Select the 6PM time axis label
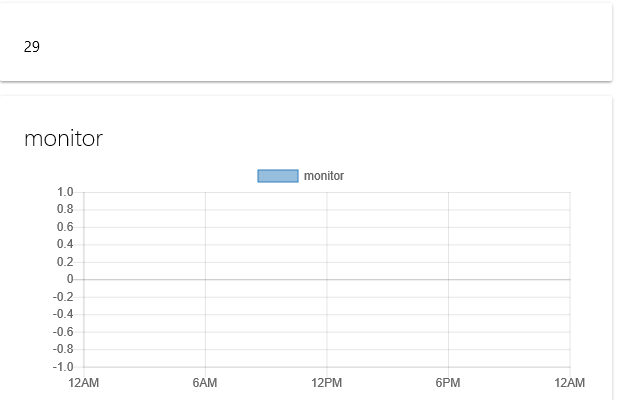This screenshot has height=400, width=618. click(448, 383)
